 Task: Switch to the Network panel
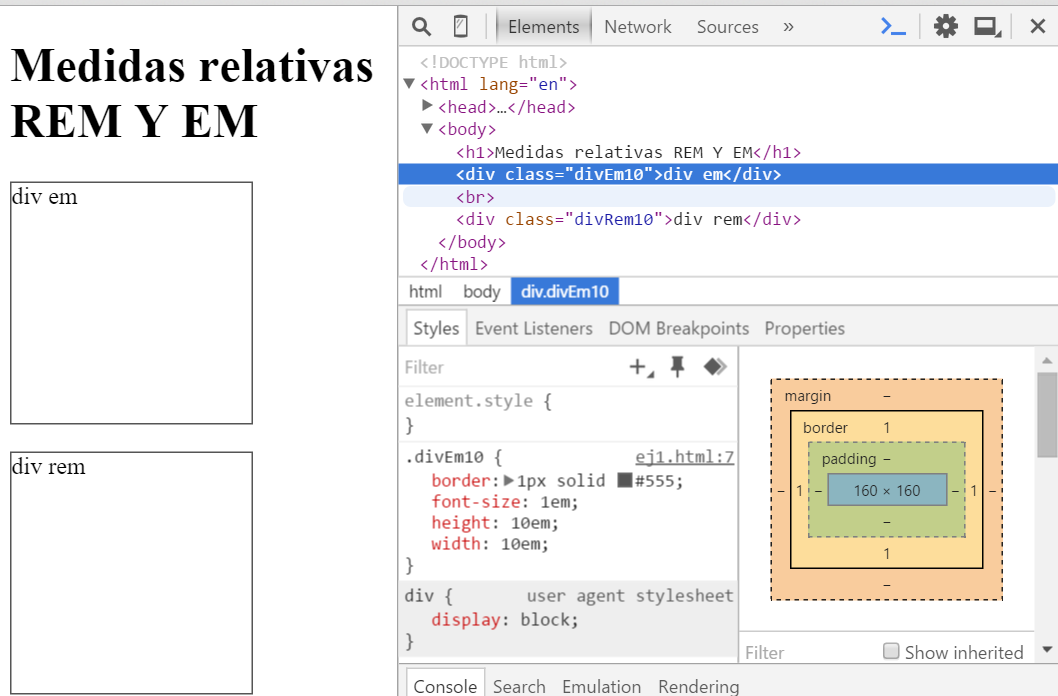coord(637,26)
